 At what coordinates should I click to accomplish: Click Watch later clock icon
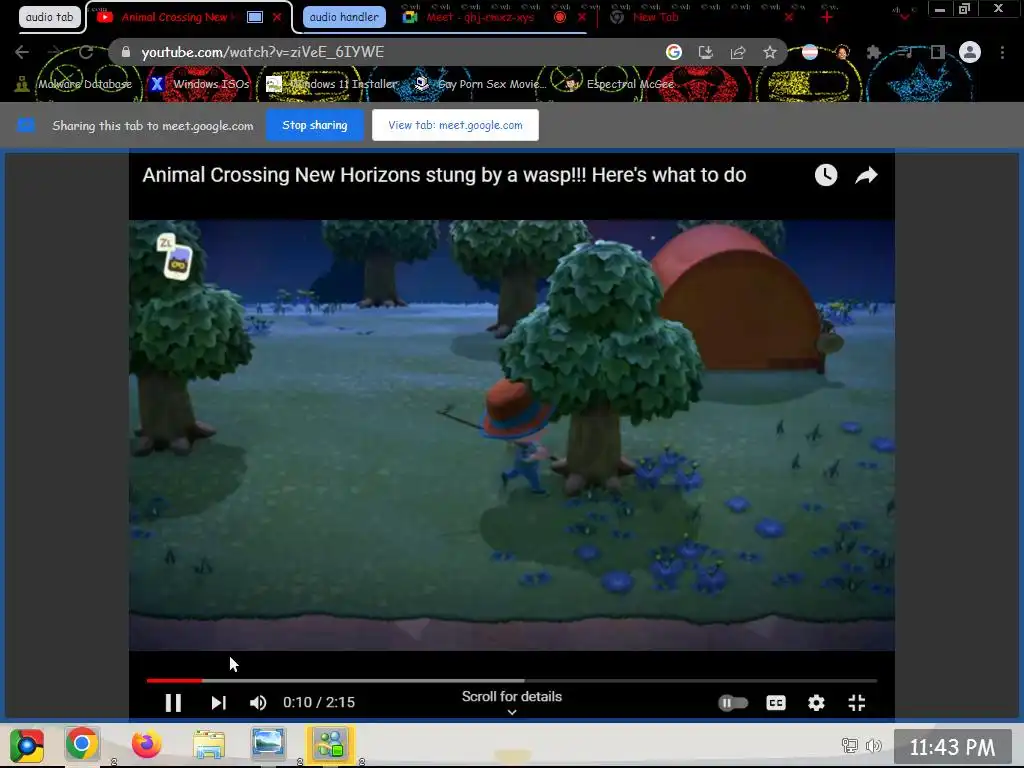coord(826,175)
